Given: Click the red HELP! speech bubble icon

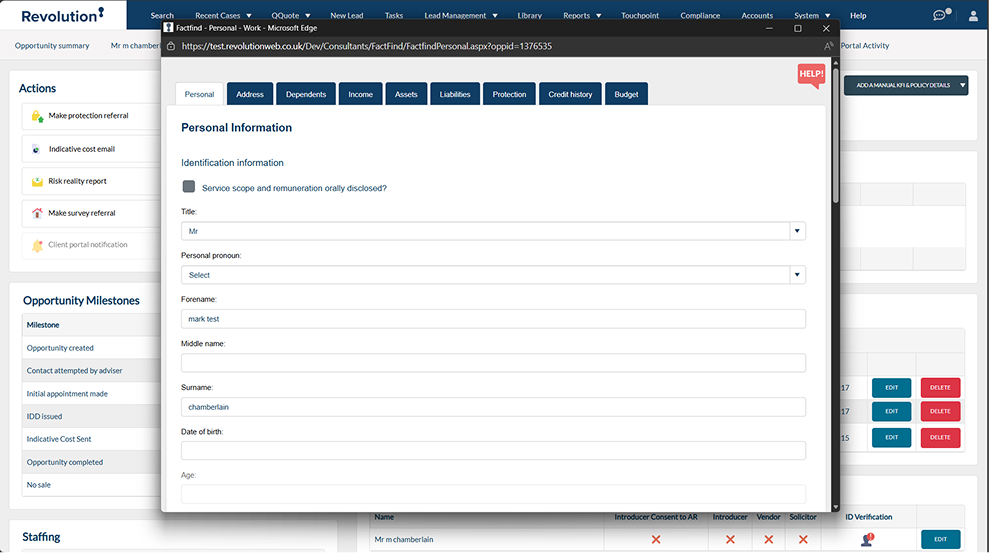Looking at the screenshot, I should pos(811,76).
